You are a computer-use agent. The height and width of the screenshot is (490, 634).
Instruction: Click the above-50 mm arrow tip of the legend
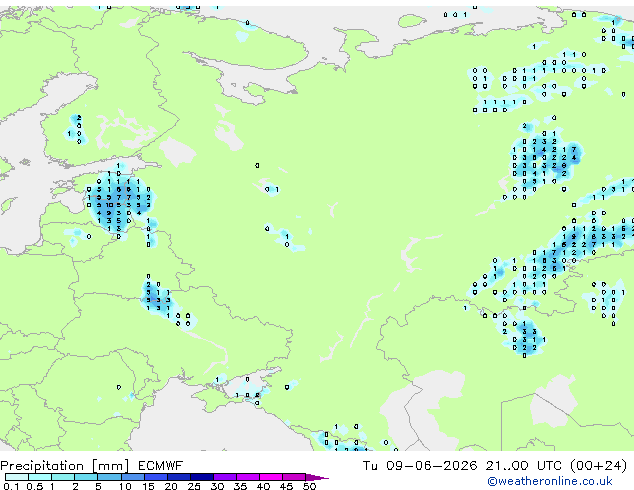tap(317, 478)
